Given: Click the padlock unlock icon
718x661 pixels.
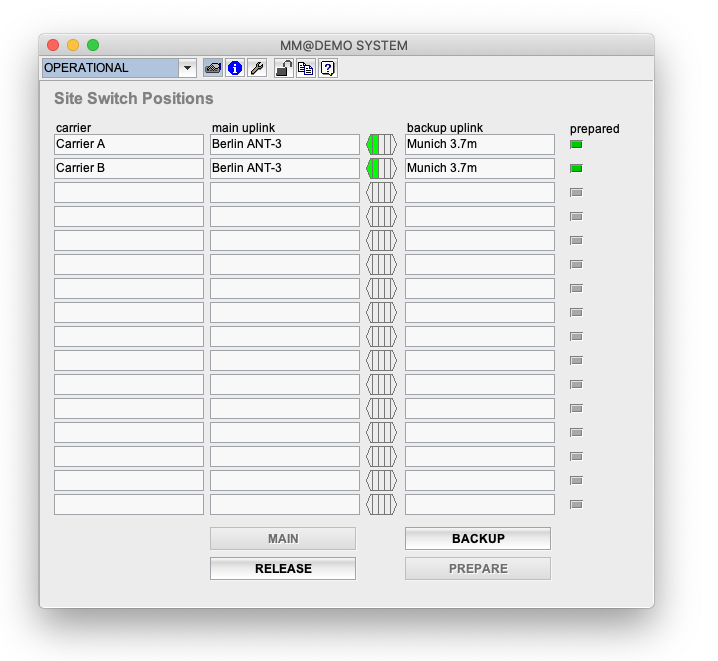Looking at the screenshot, I should click(284, 68).
